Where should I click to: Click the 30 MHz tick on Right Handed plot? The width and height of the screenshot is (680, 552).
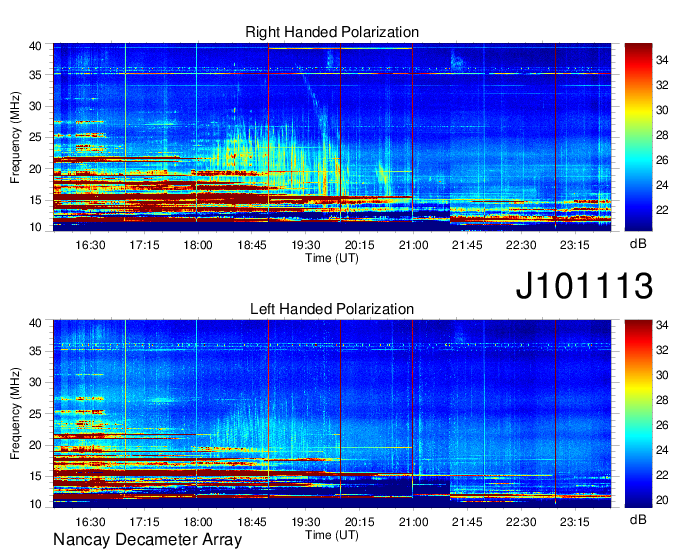point(35,106)
